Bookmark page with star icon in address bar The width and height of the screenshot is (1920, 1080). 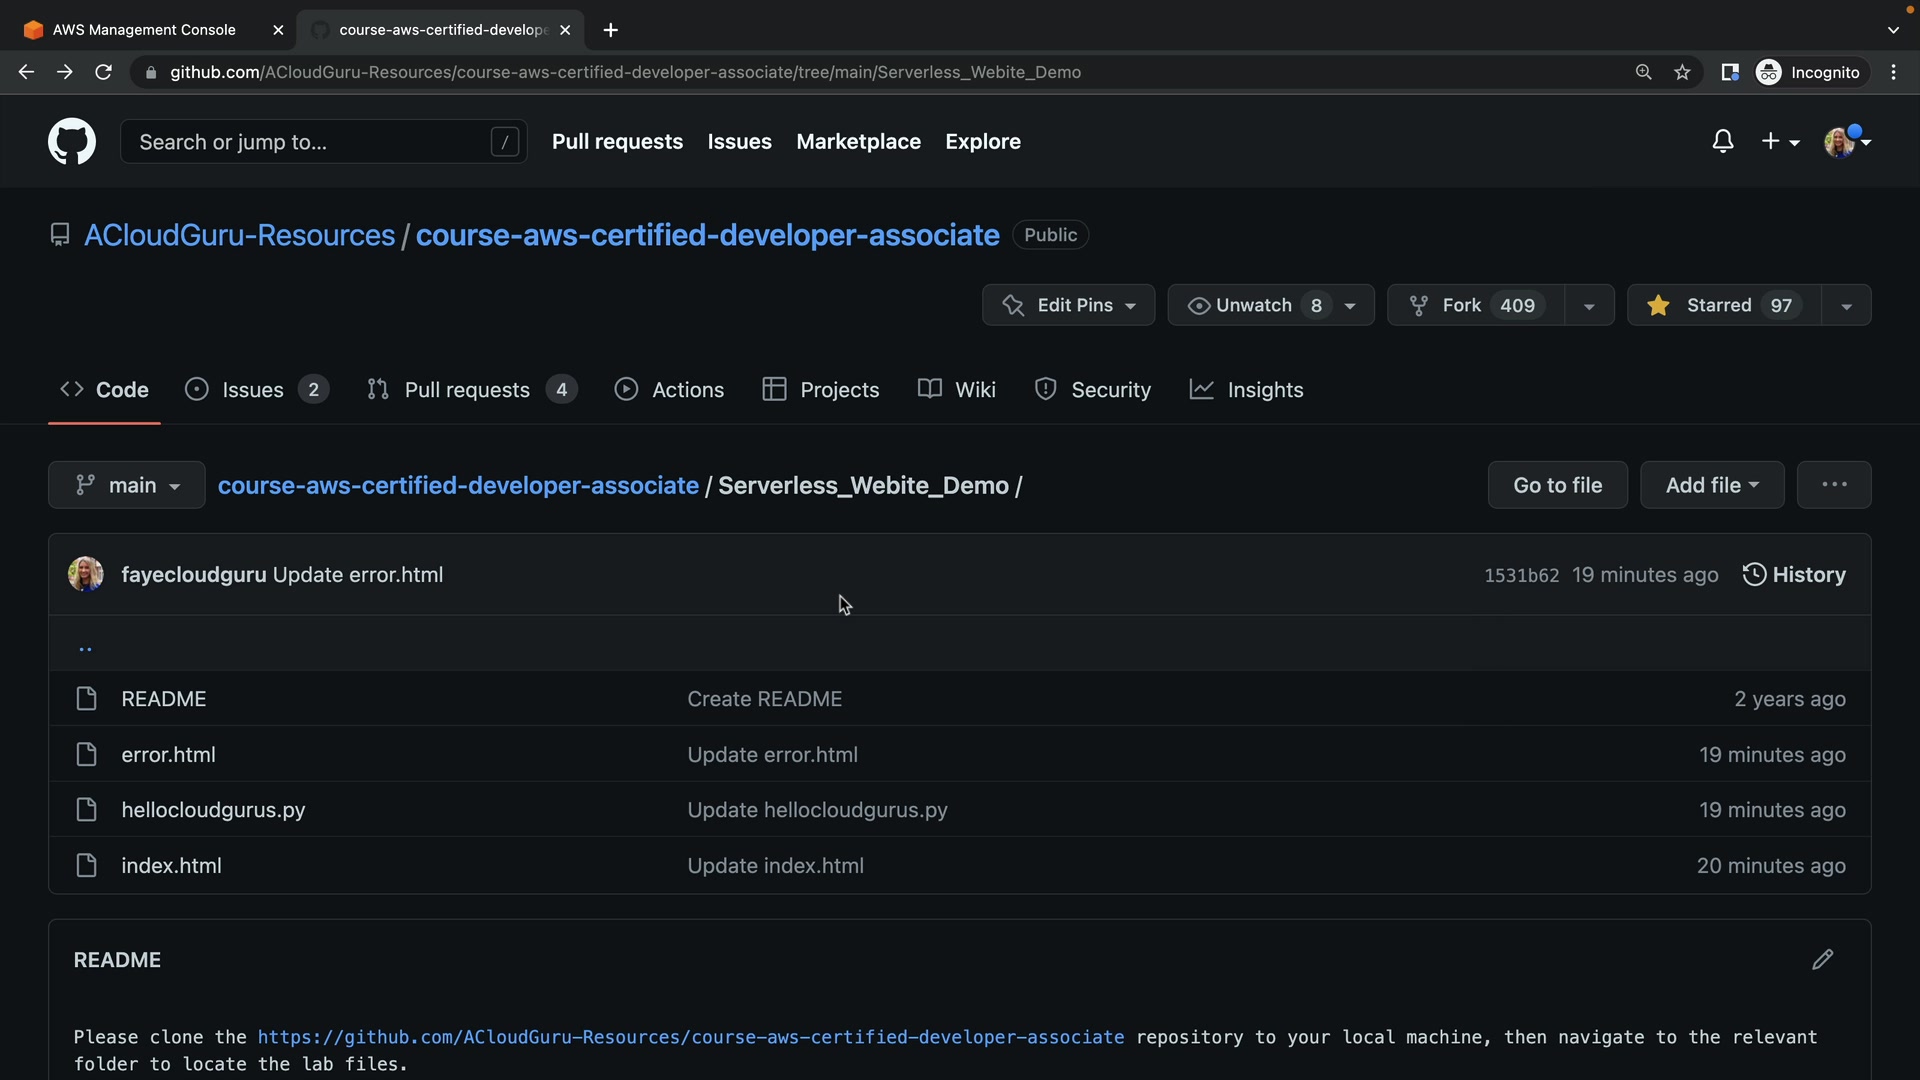click(1682, 72)
